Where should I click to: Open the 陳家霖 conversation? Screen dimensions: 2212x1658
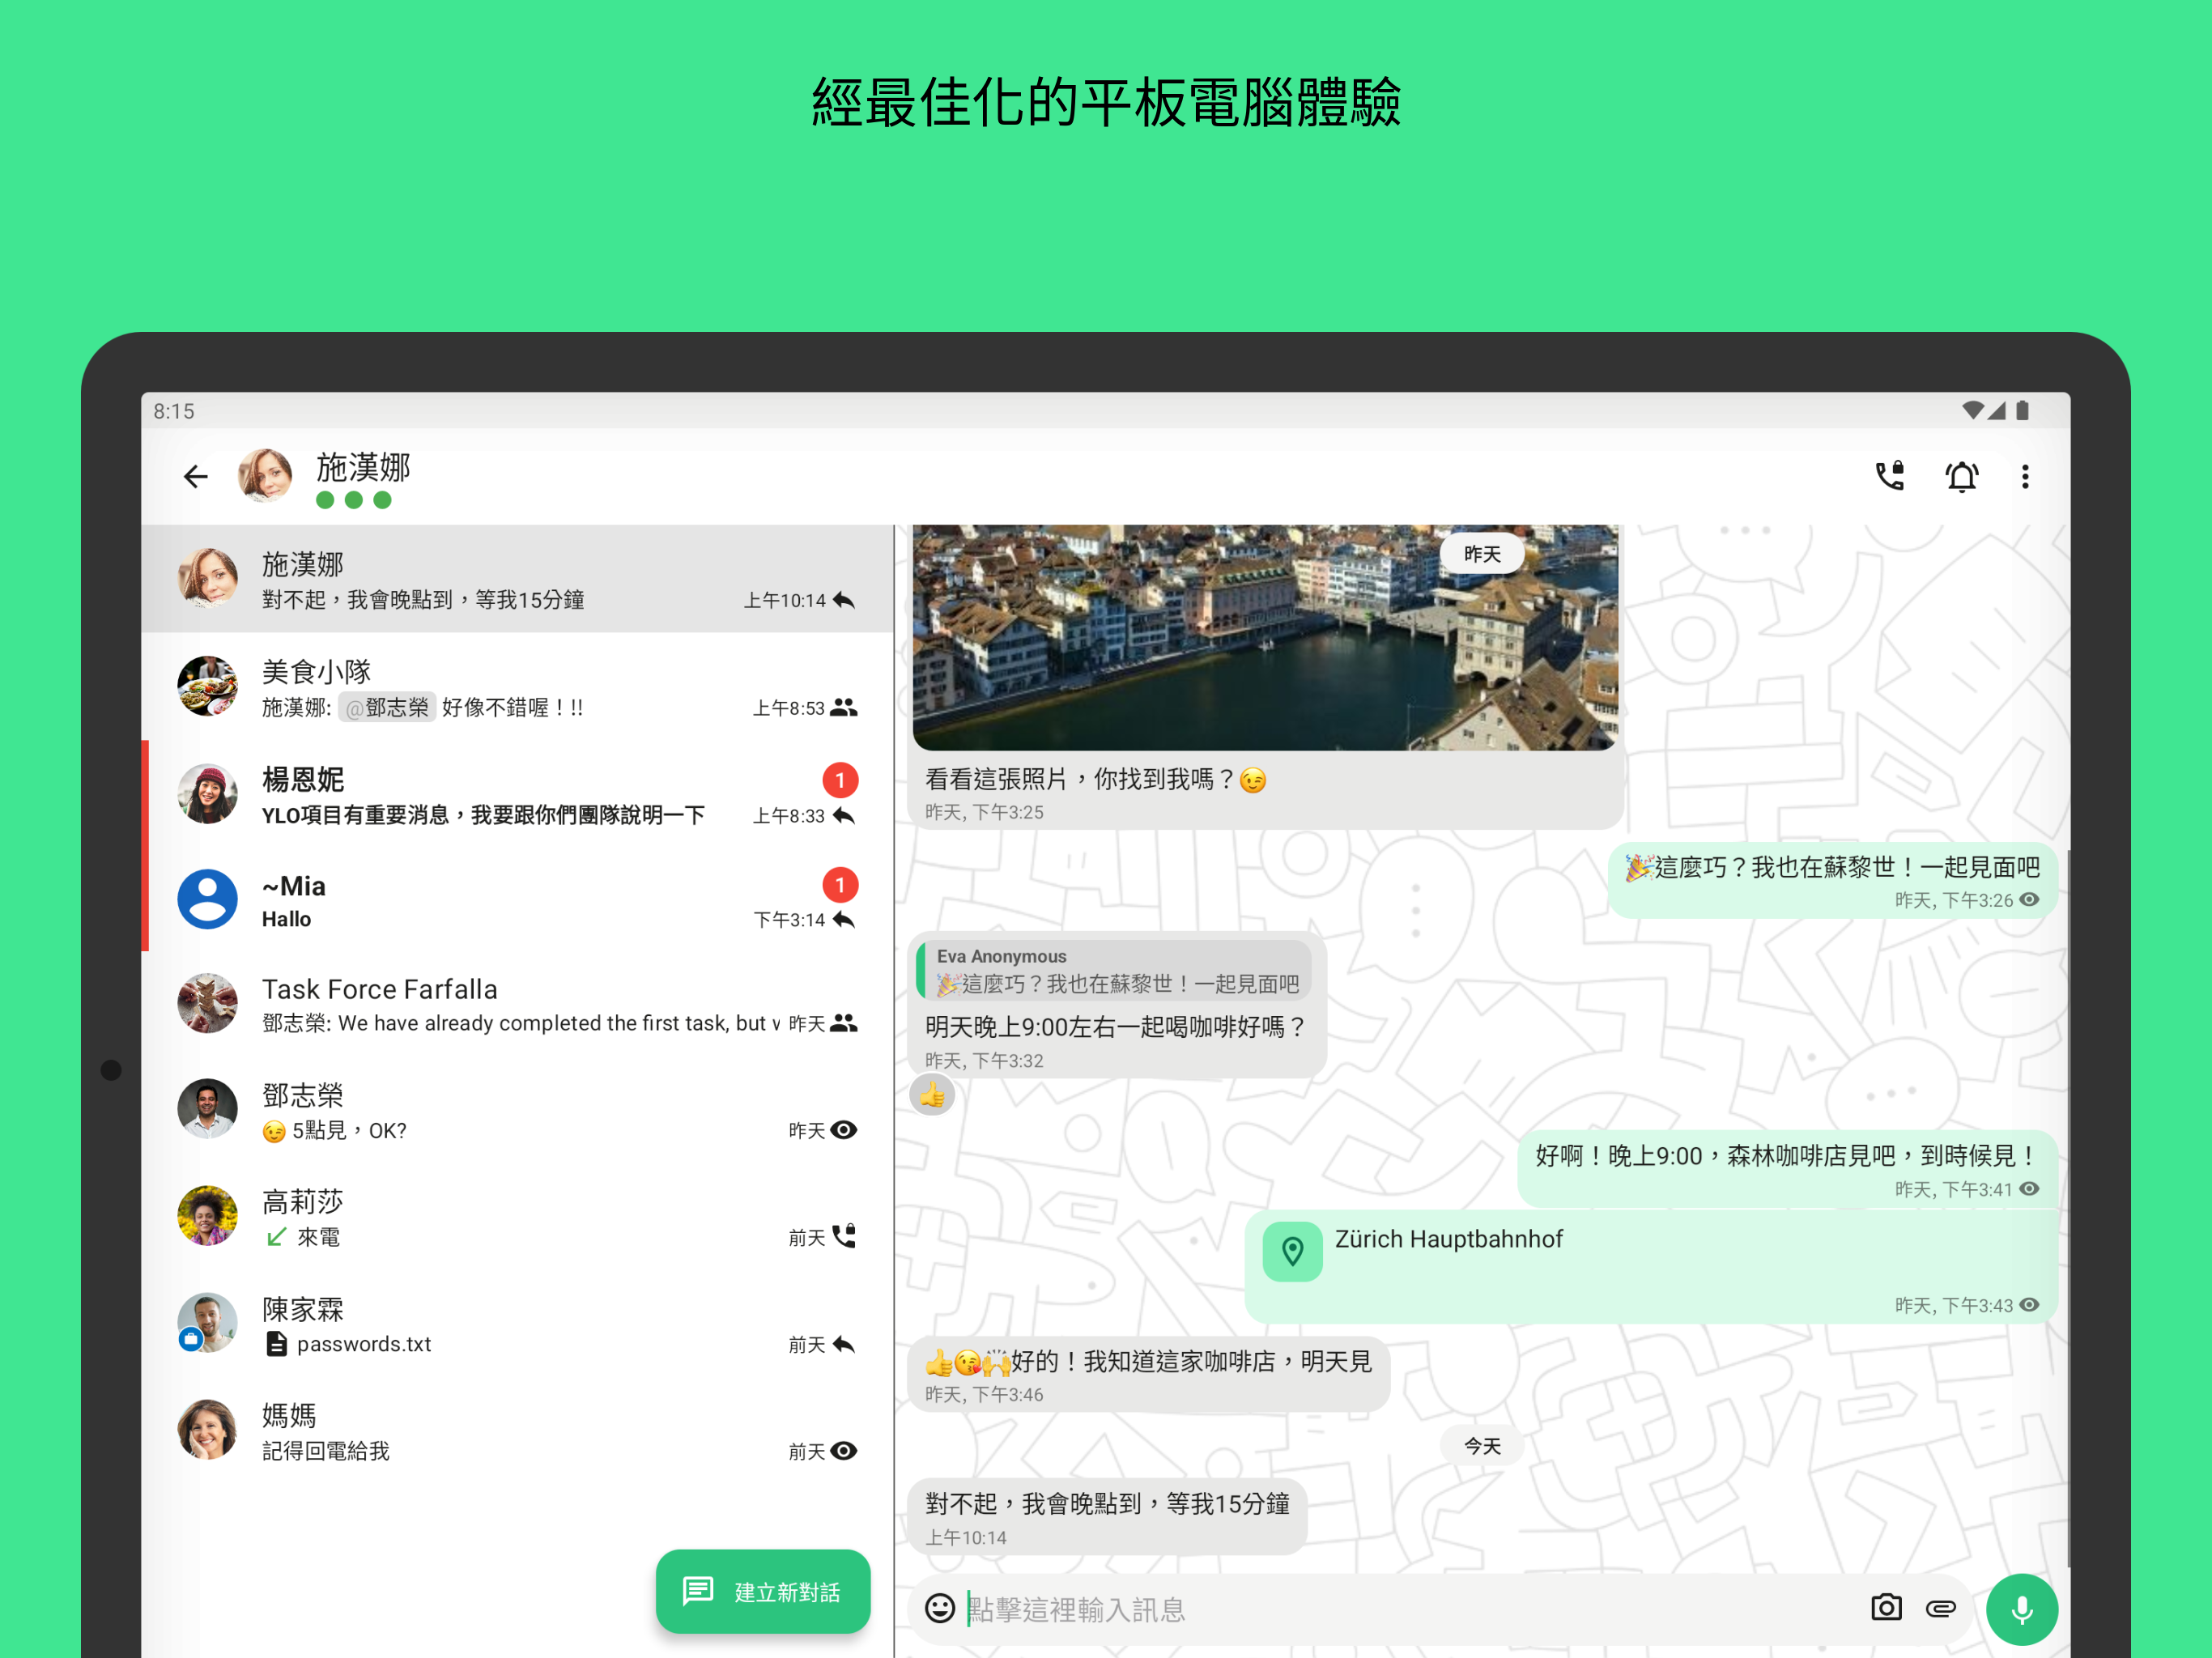point(517,1324)
